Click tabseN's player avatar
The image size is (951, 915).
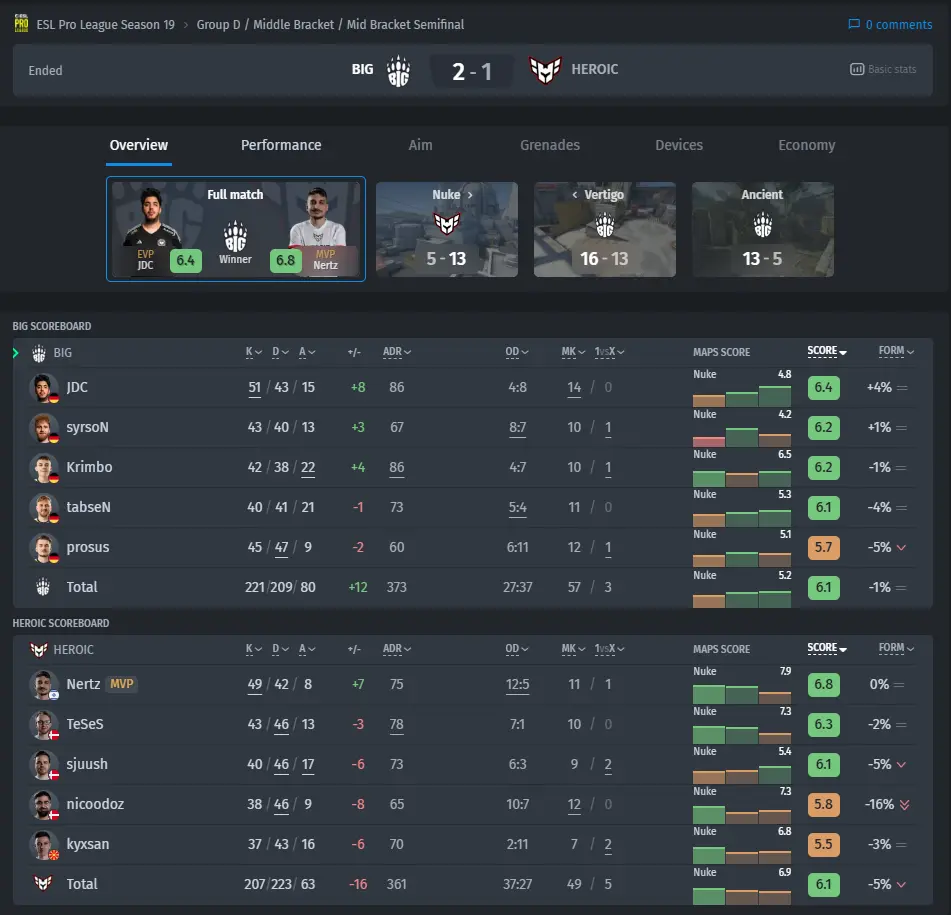[43, 508]
